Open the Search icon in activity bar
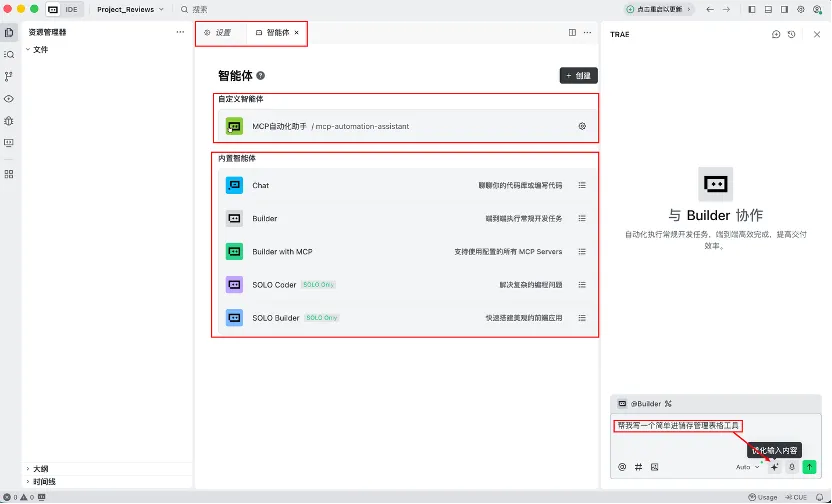Viewport: 832px width, 504px height. pos(9,55)
